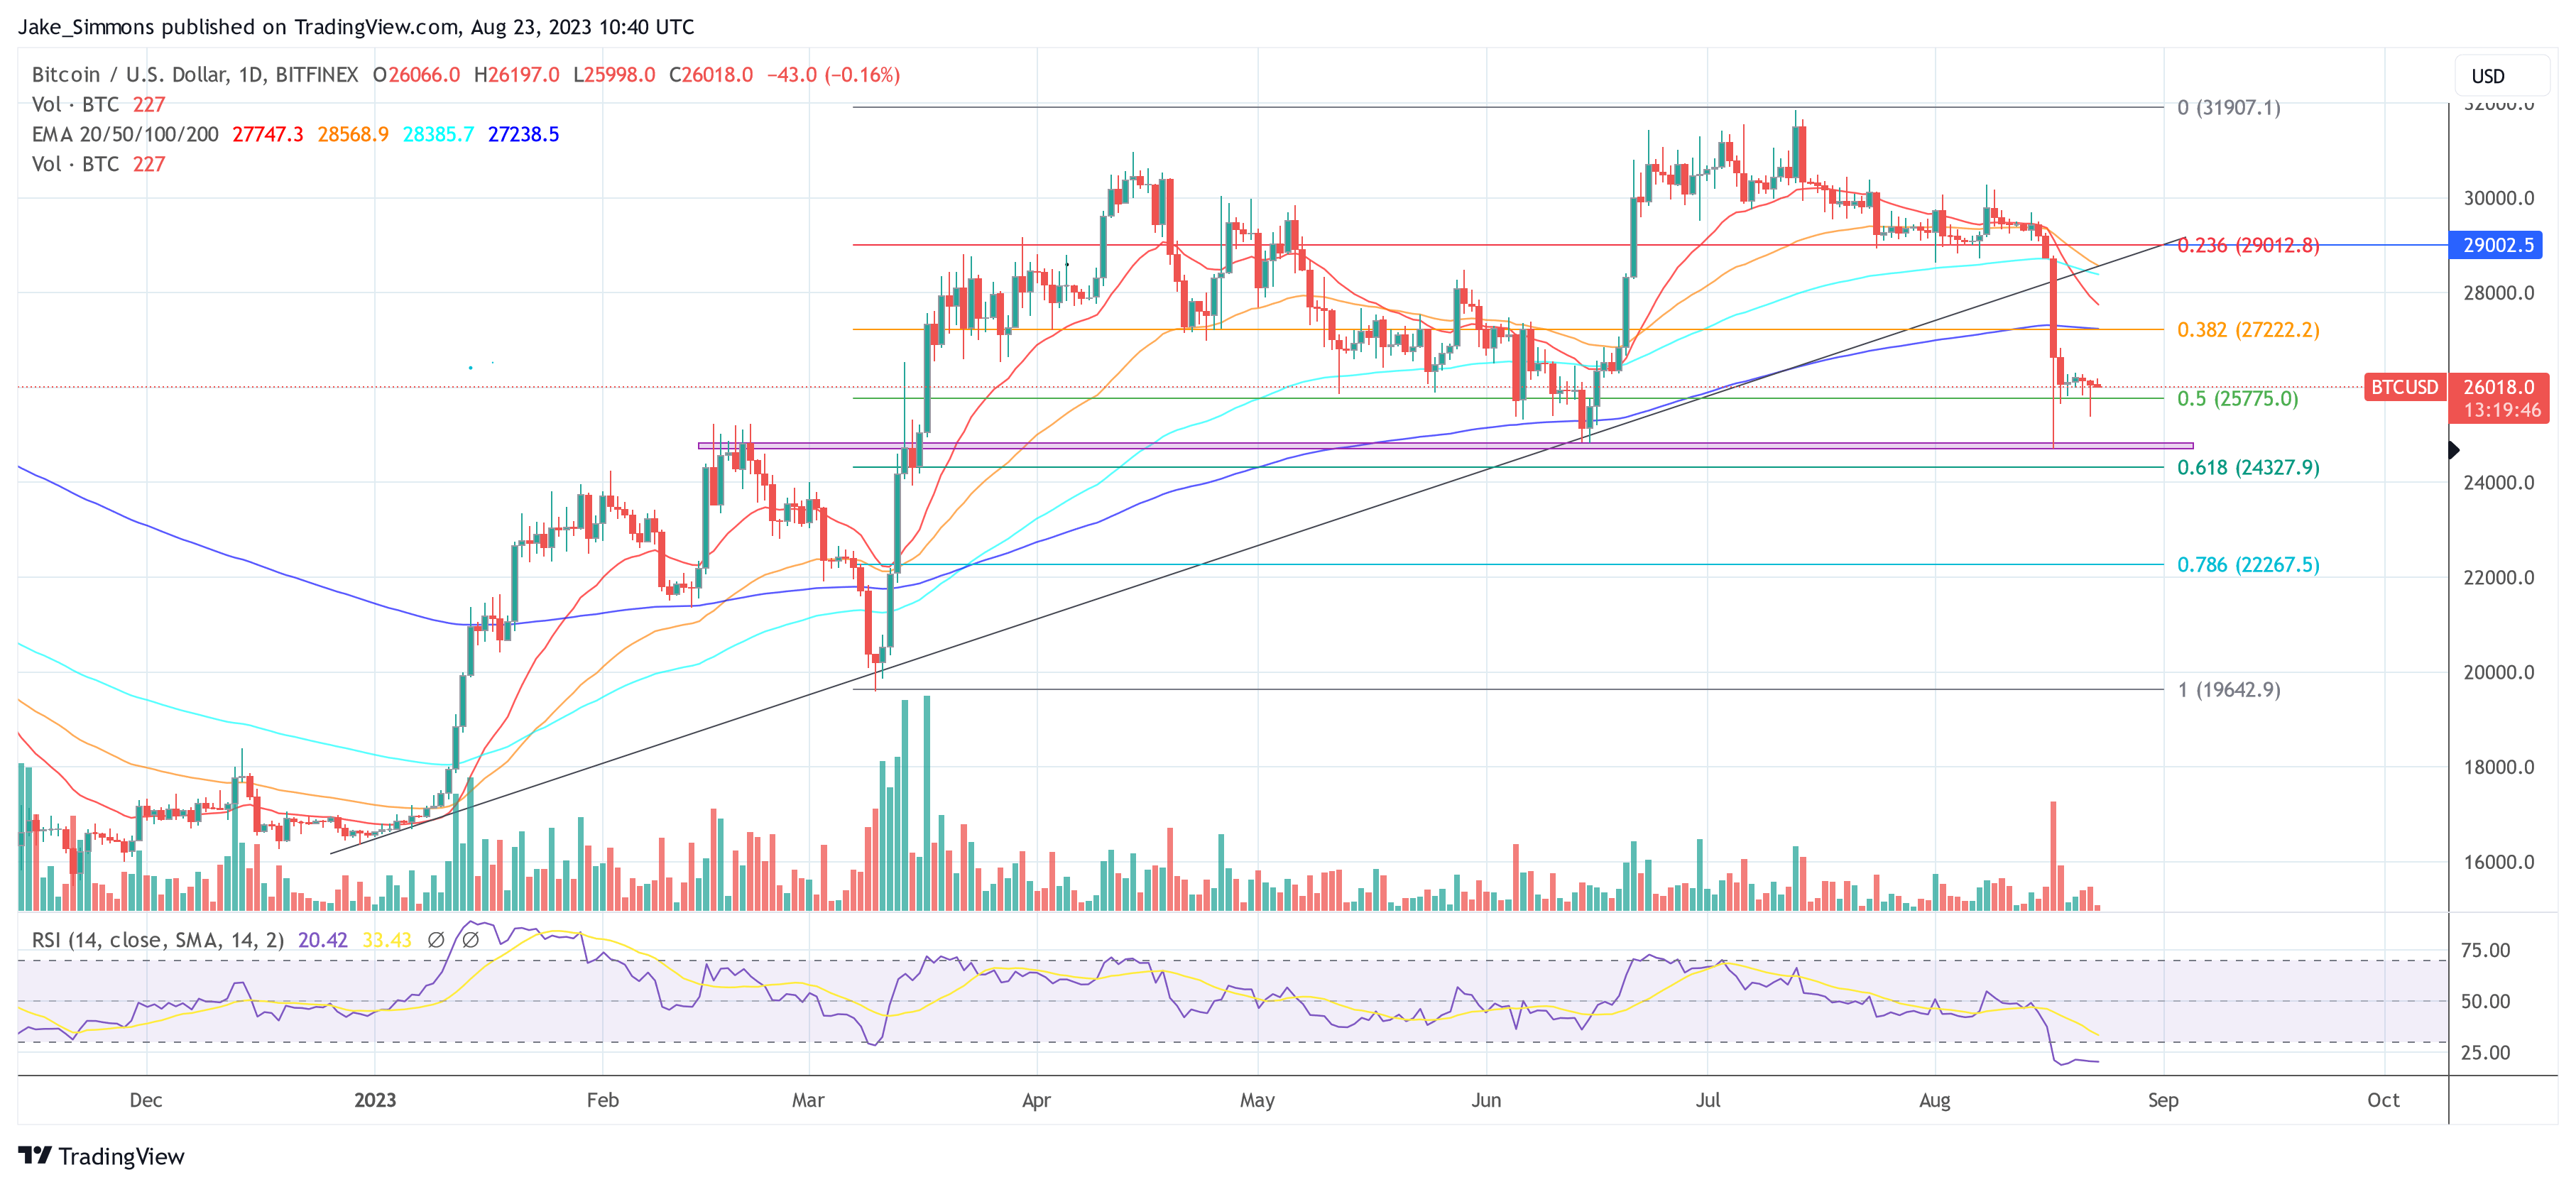This screenshot has width=2576, height=1187.
Task: Select the Fibonacci label 1 (19642.9)
Action: [2229, 689]
